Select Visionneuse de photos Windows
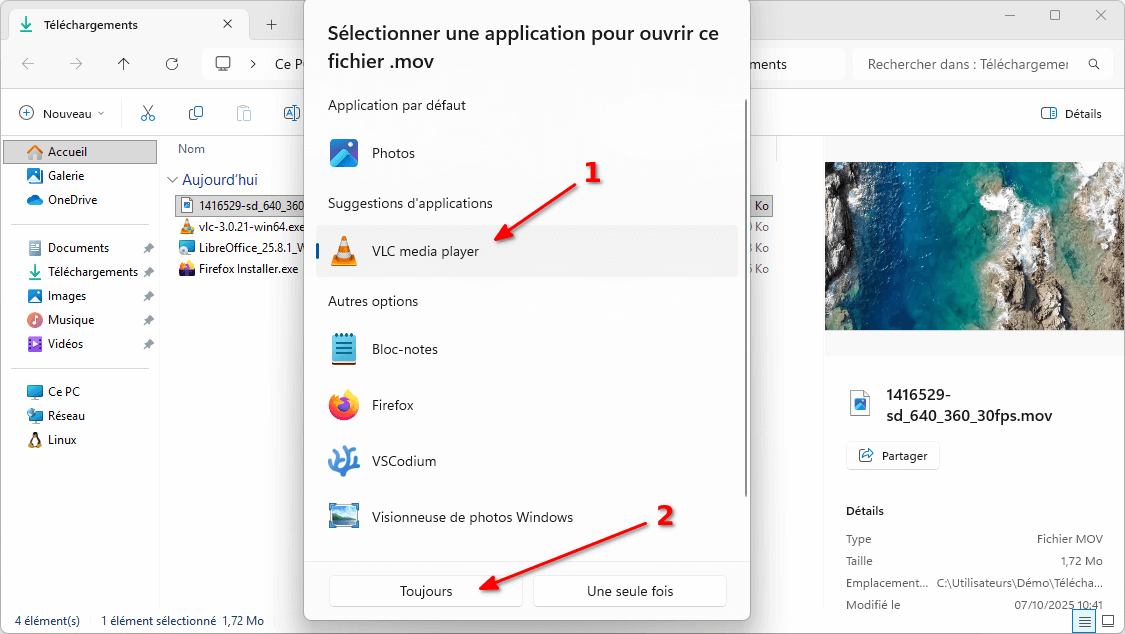The image size is (1125, 634). [x=472, y=517]
